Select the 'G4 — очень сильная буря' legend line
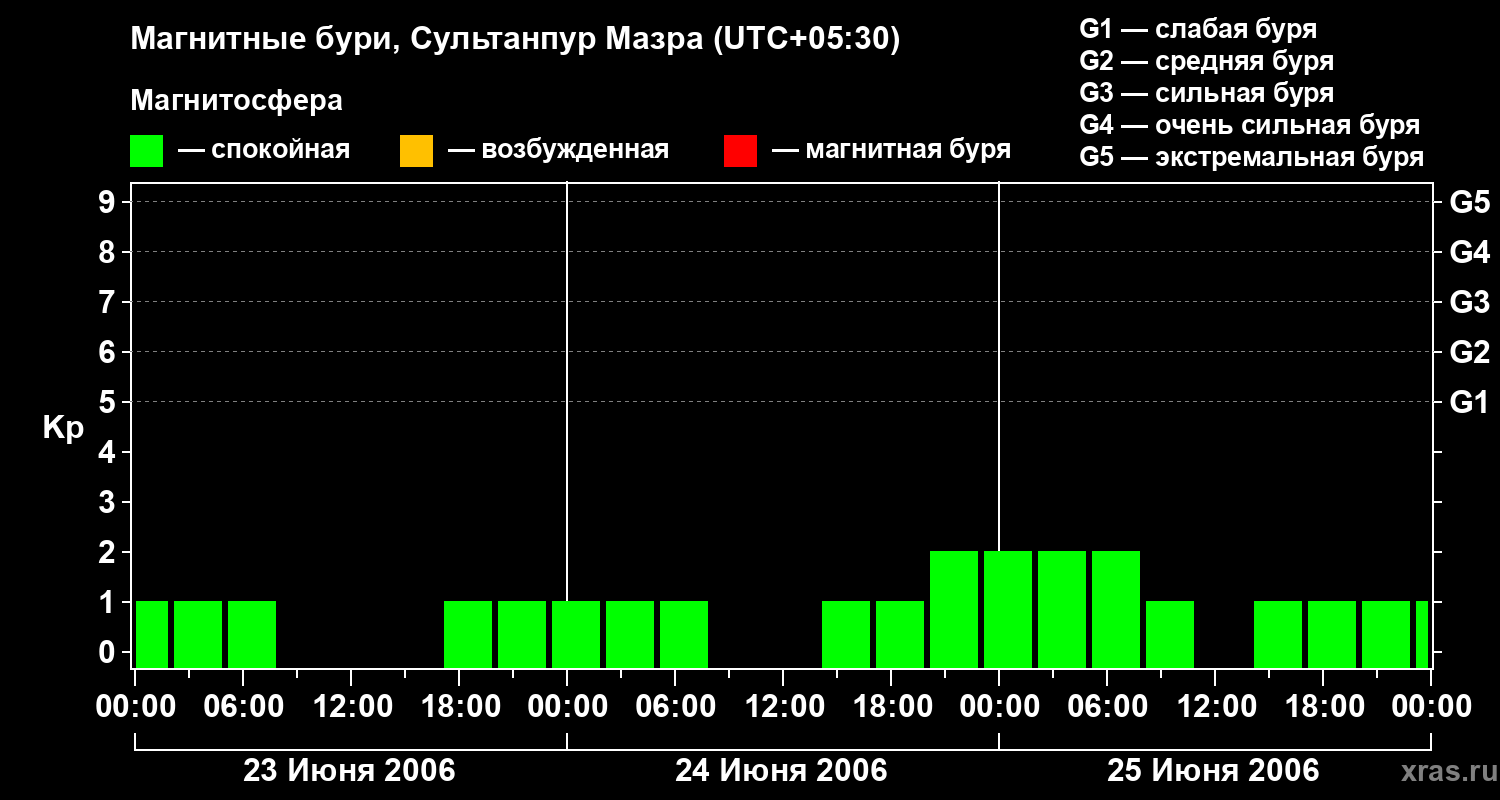This screenshot has height=800, width=1500. coord(1250,125)
